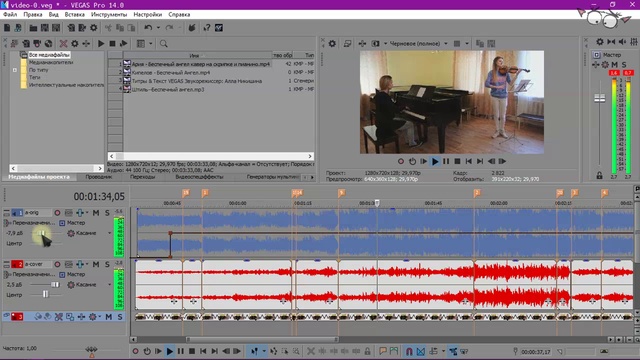Click the a-cover pan slider
Image resolution: width=640 pixels, height=360 pixels.
45,294
